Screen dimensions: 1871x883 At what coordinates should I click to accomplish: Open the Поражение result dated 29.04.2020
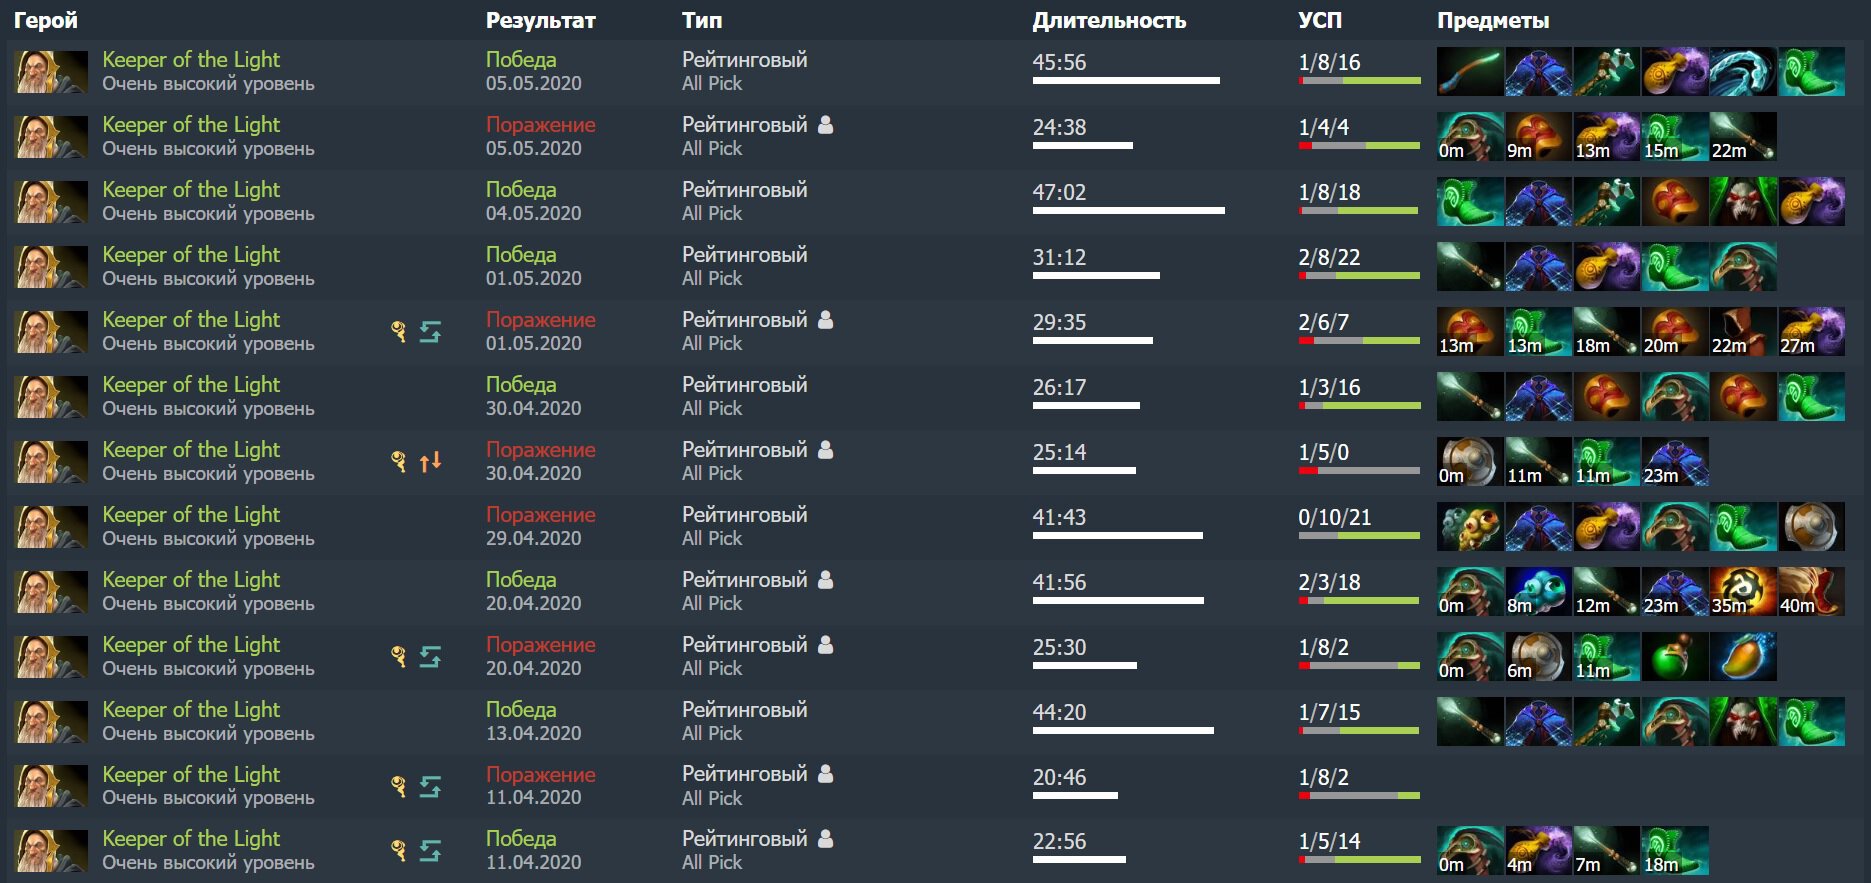tap(541, 515)
